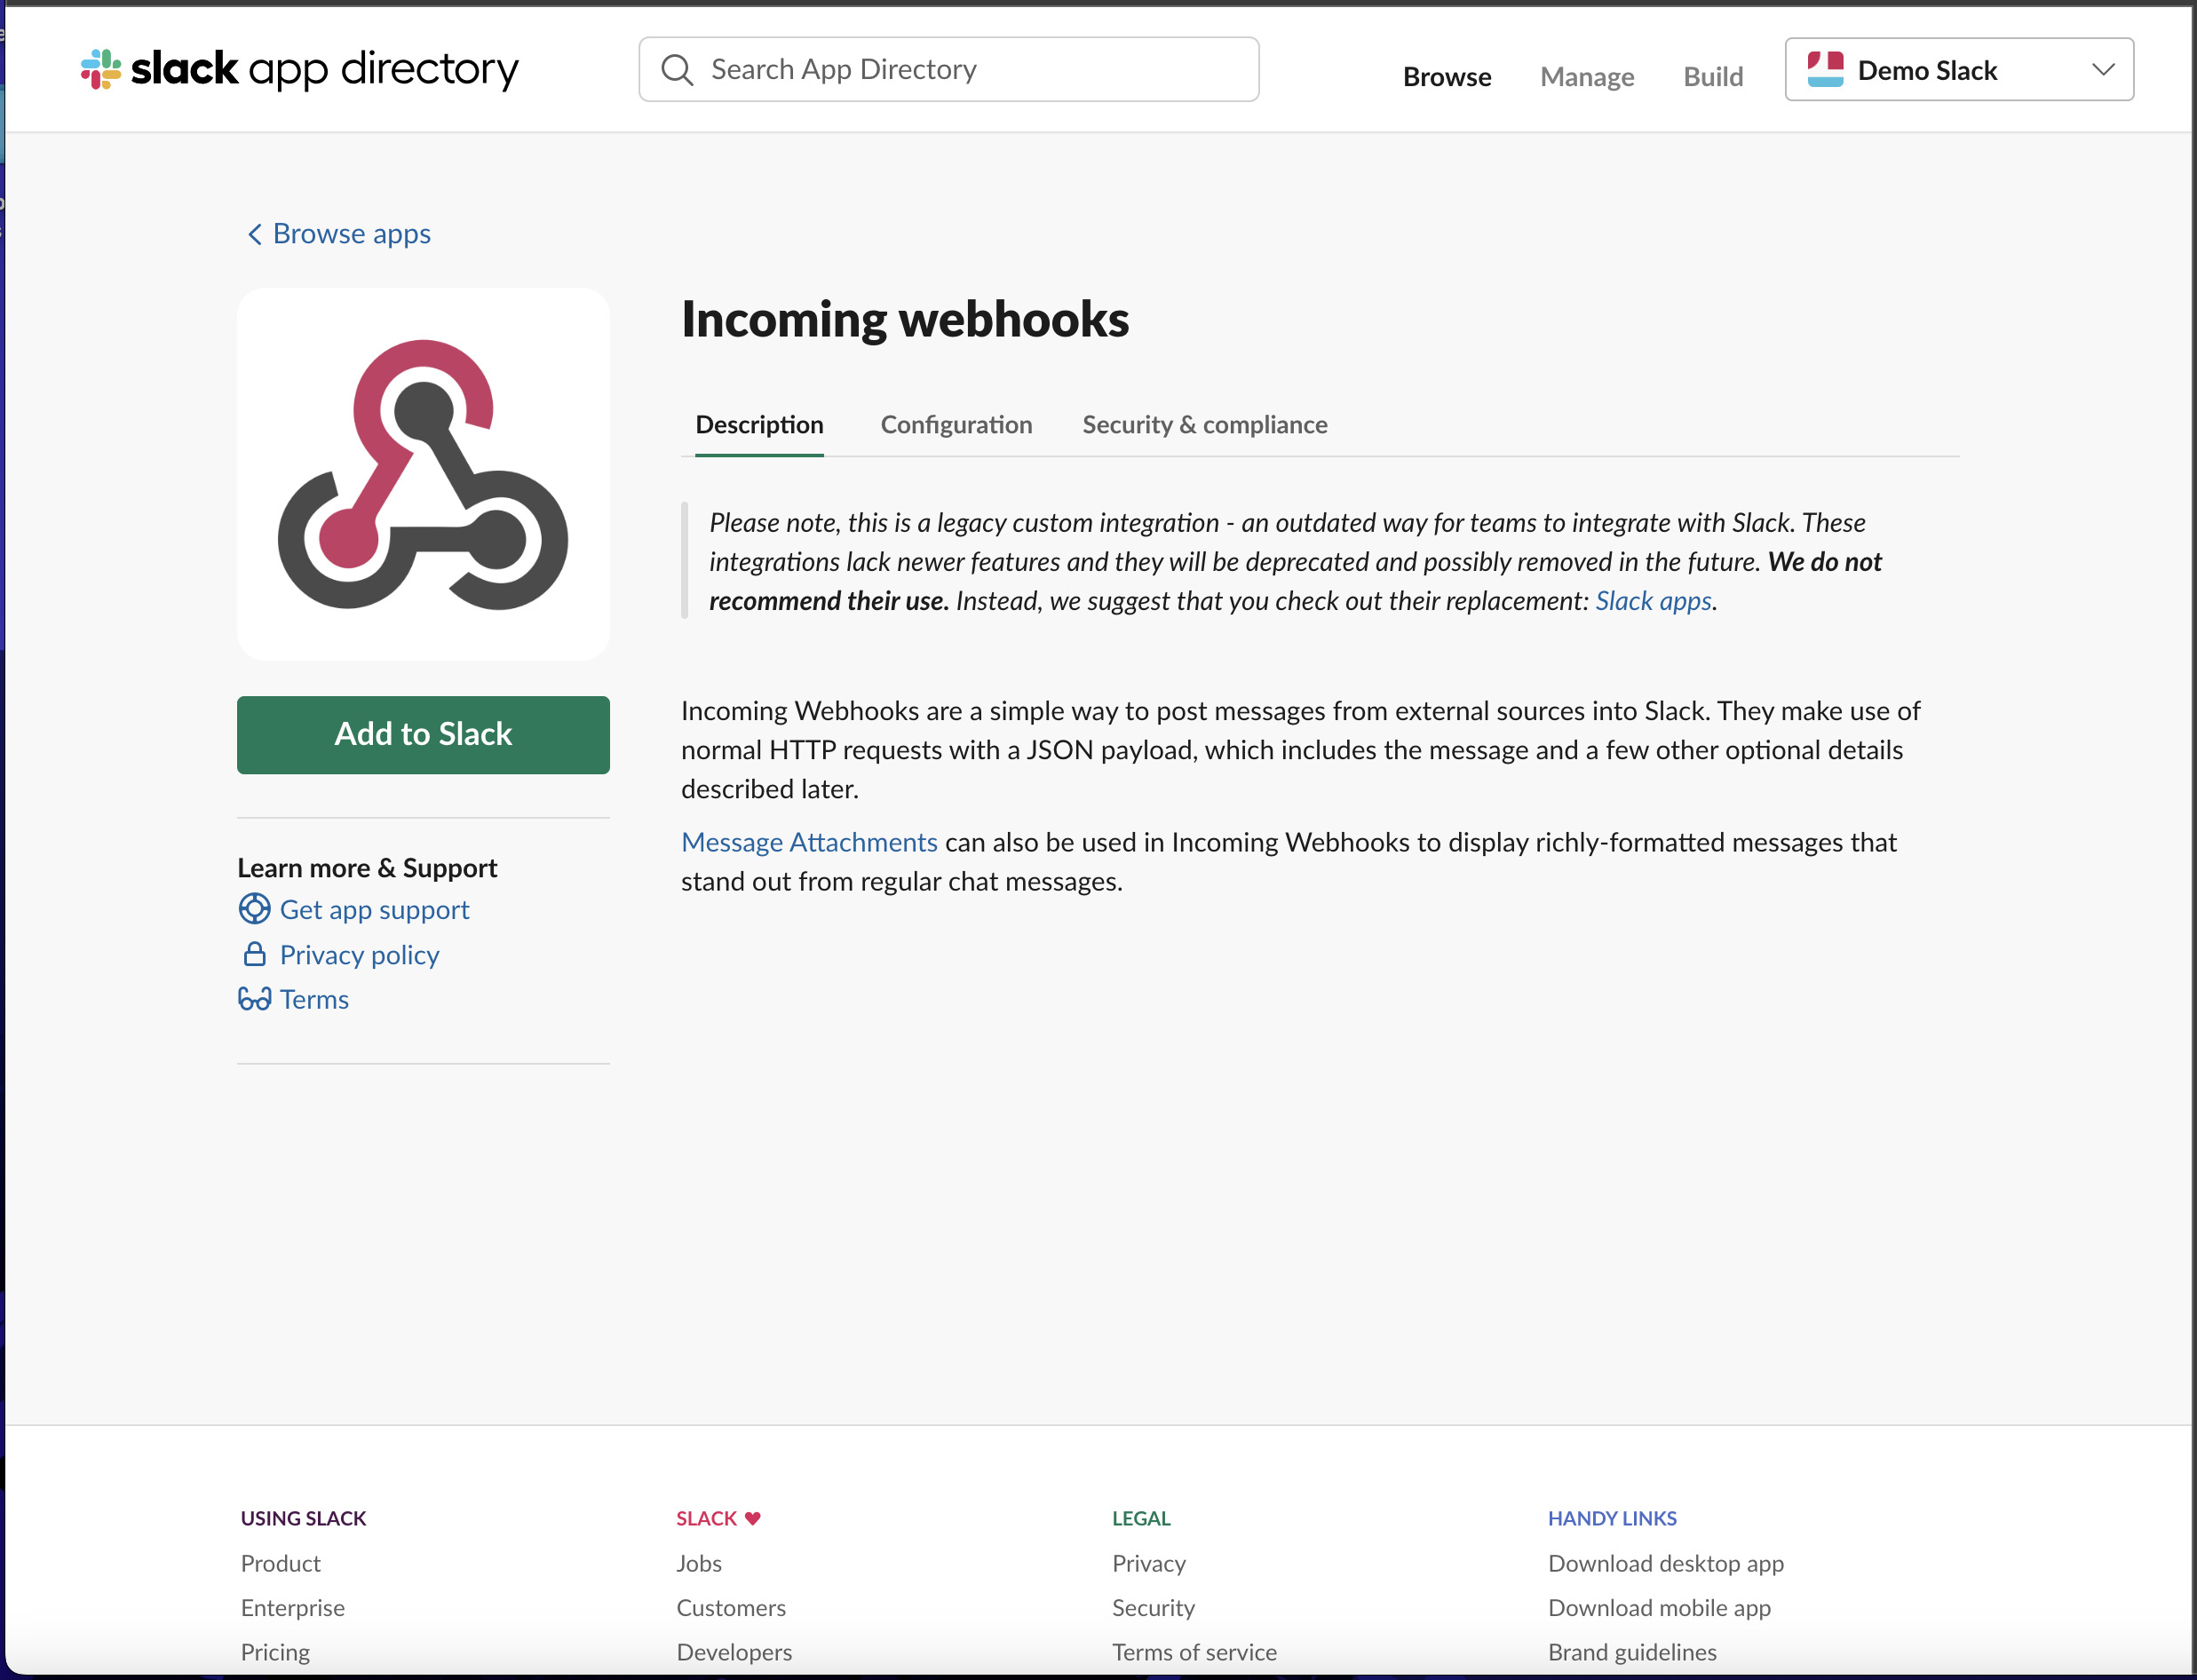Open the Terms link in sidebar
This screenshot has height=1680, width=2197.
[314, 1000]
